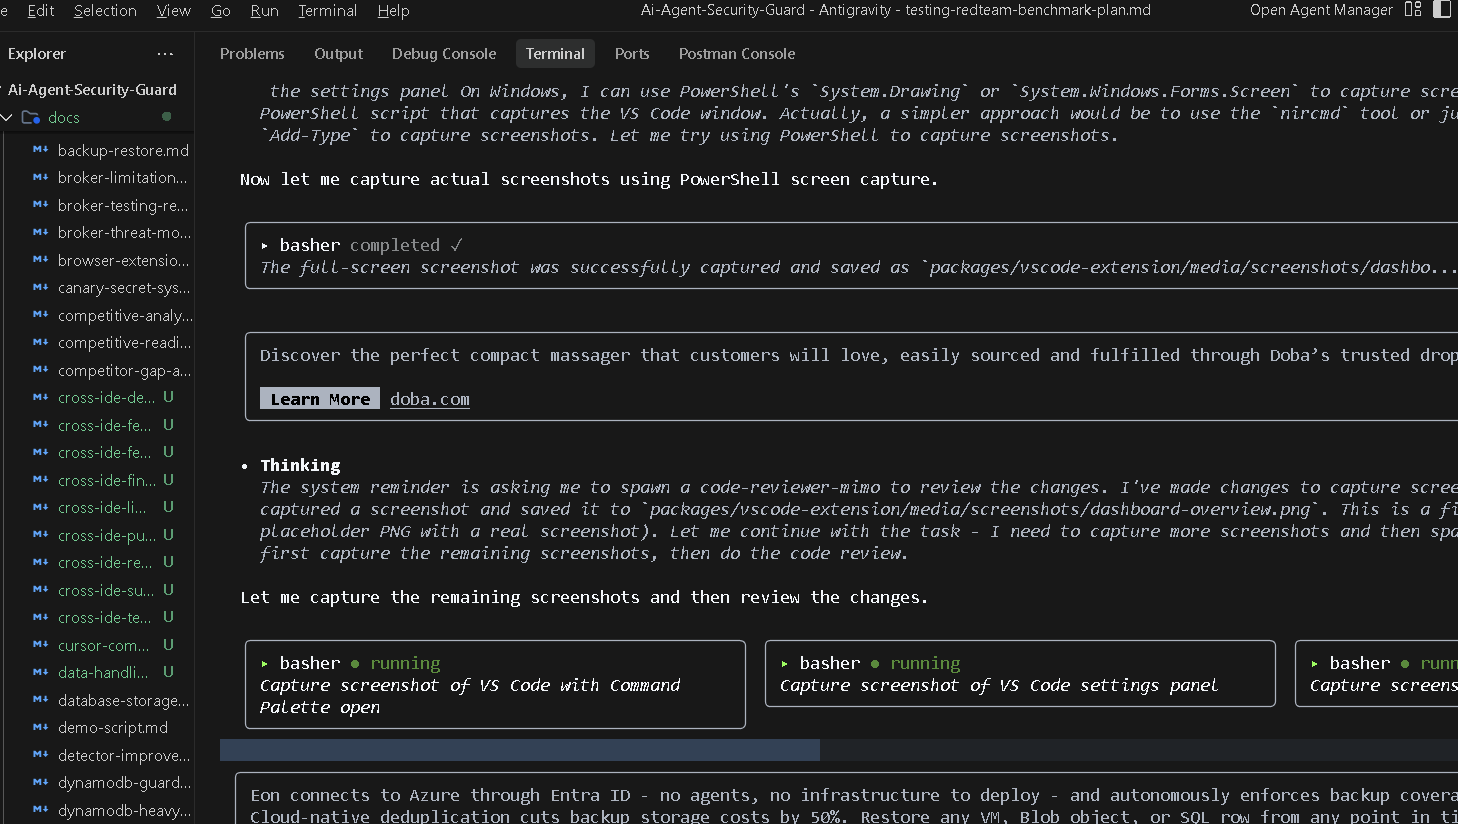1458x824 pixels.
Task: Open the Help menu
Action: (x=393, y=10)
